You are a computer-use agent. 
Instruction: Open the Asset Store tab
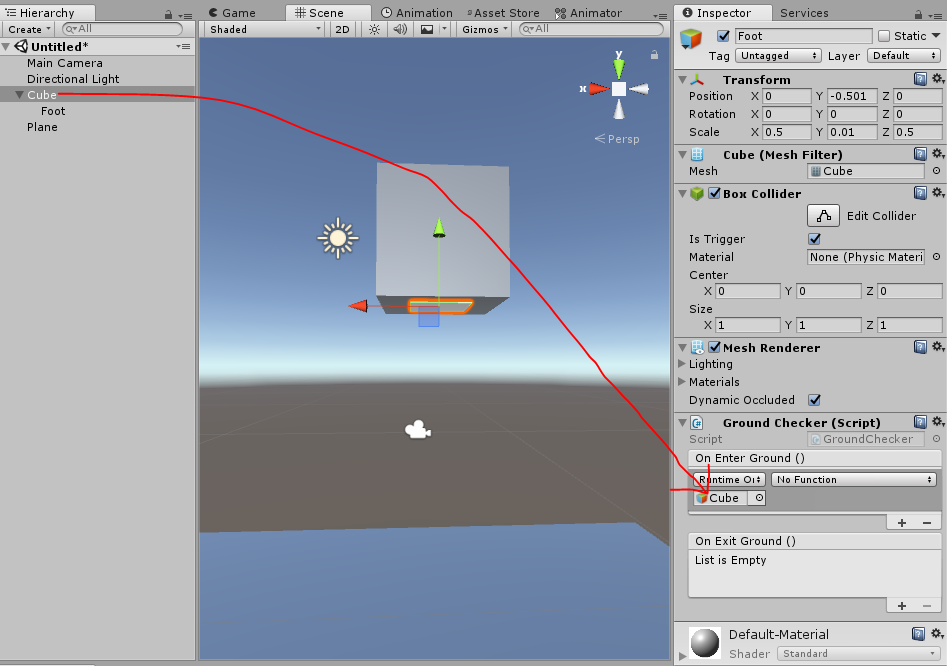(x=503, y=13)
